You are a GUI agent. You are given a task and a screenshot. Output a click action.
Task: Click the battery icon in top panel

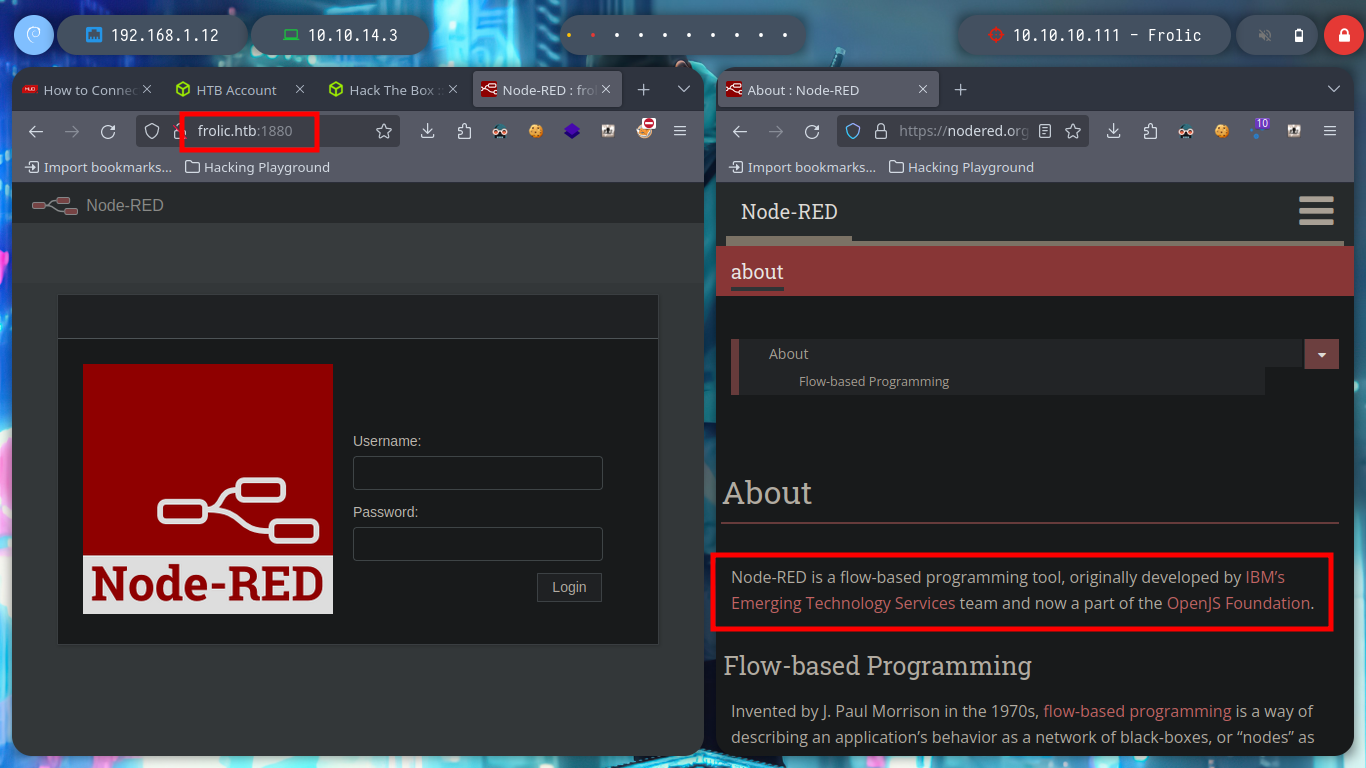pyautogui.click(x=1299, y=35)
